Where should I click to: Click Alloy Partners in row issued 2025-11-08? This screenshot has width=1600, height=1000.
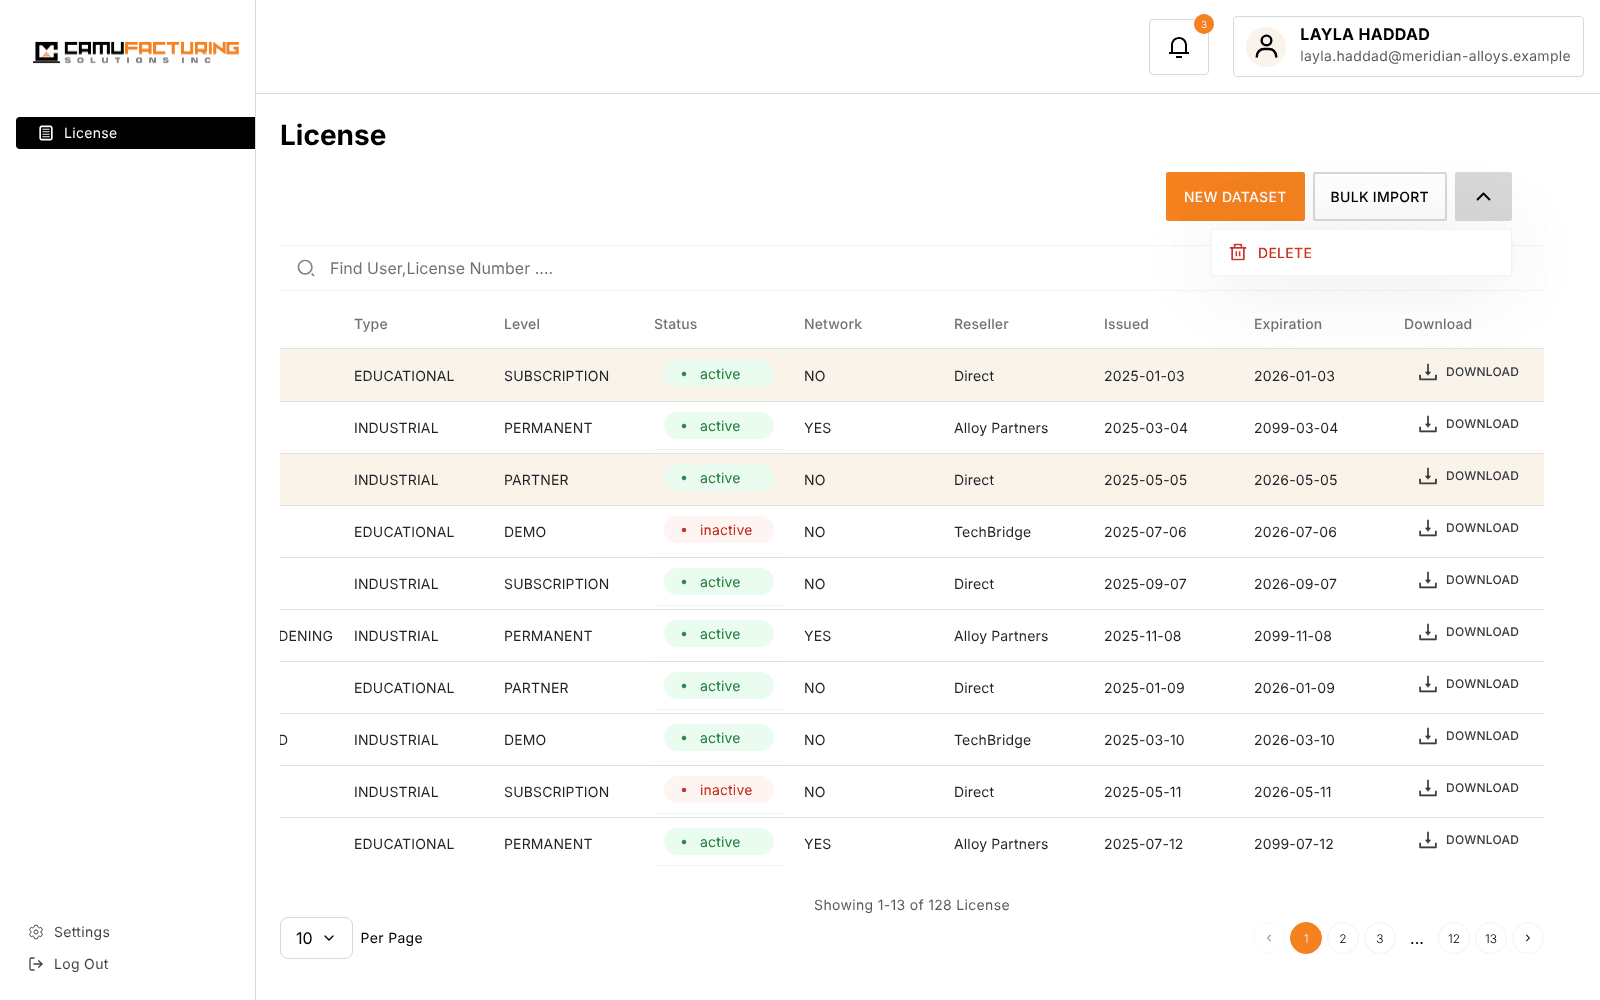[1001, 636]
